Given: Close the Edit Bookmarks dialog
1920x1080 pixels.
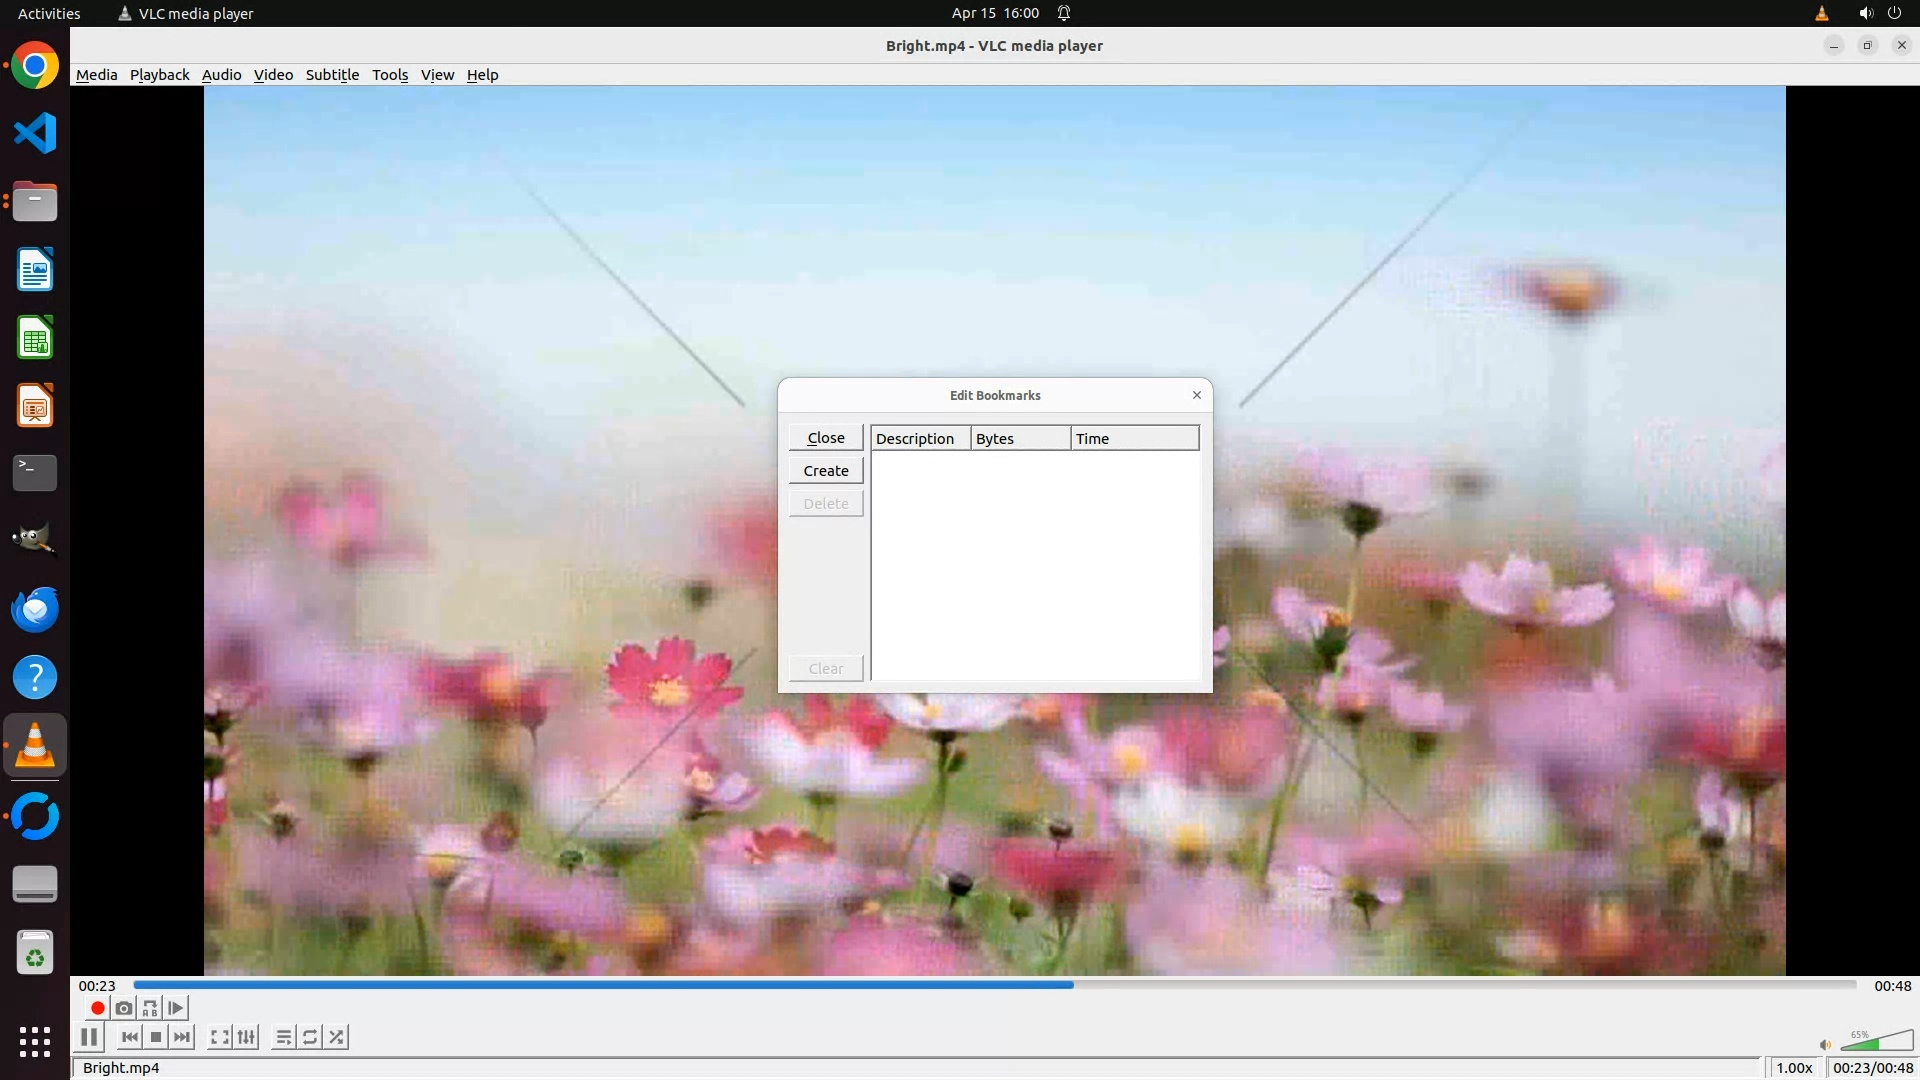Looking at the screenshot, I should tap(825, 438).
